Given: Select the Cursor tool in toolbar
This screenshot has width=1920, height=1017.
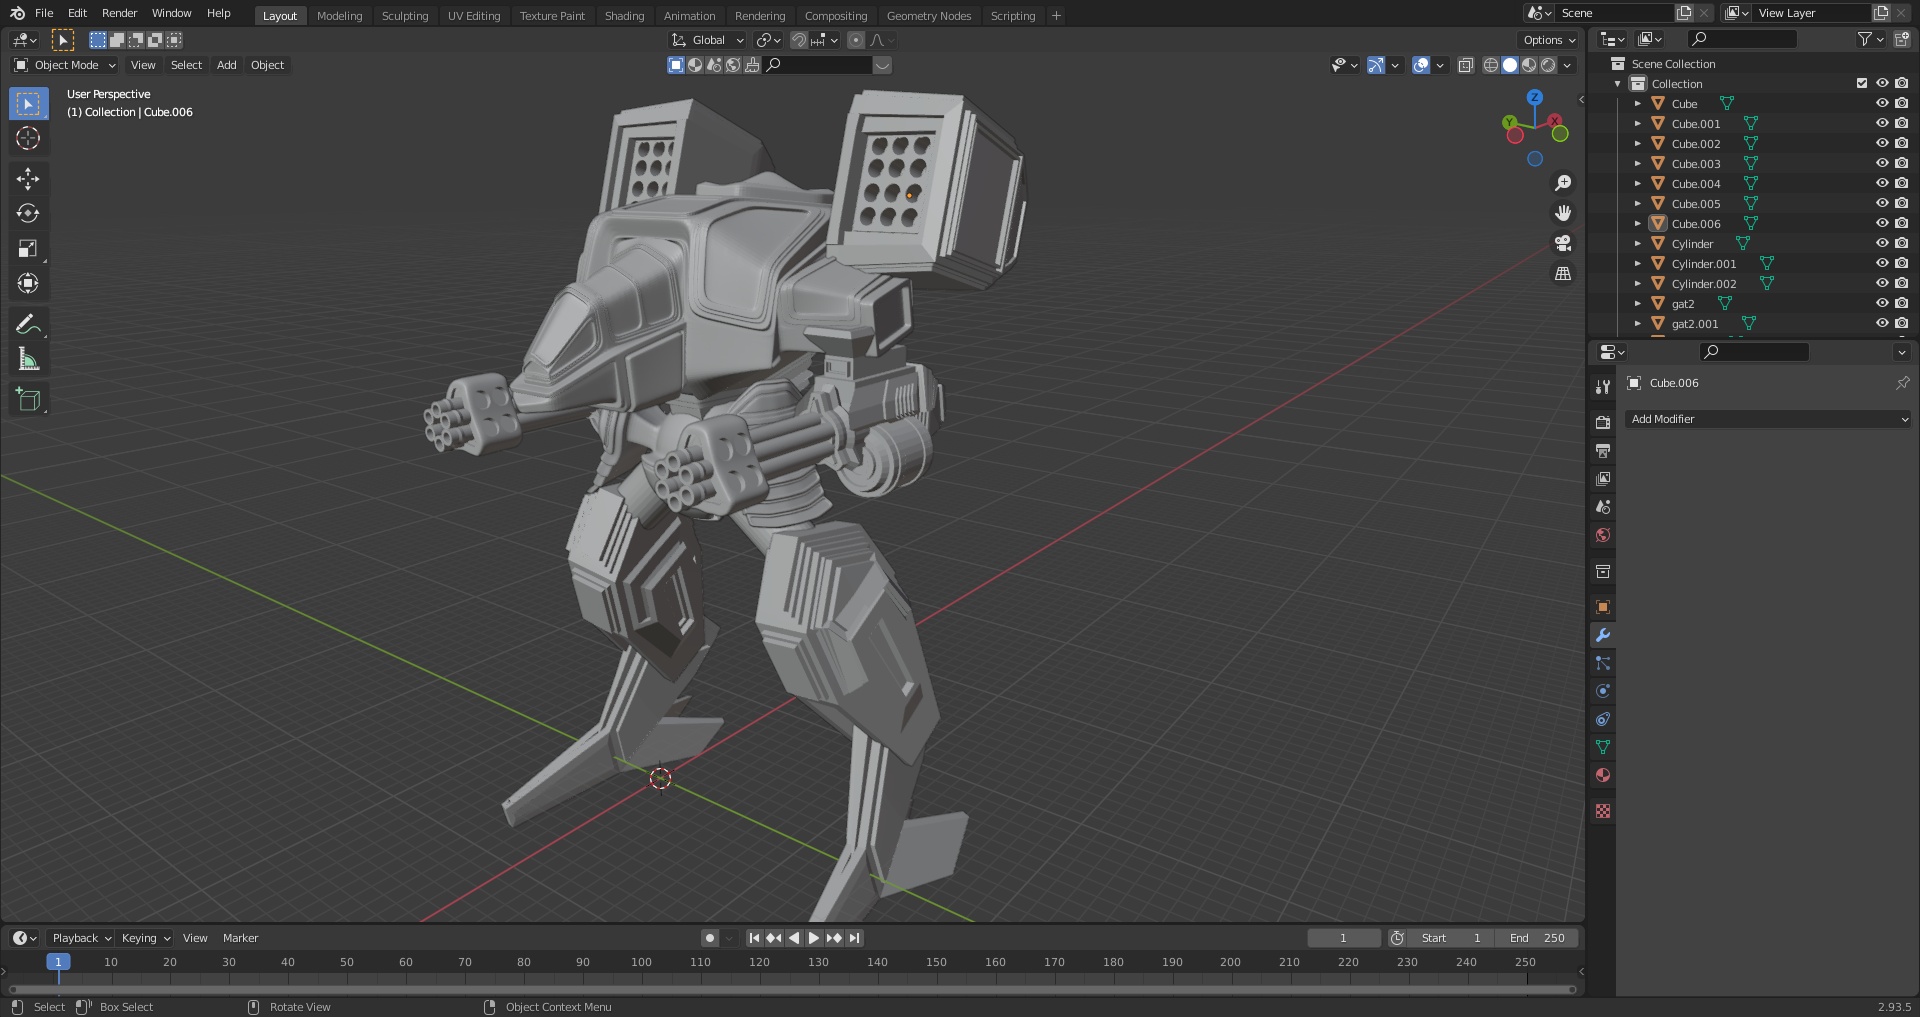Looking at the screenshot, I should point(28,138).
